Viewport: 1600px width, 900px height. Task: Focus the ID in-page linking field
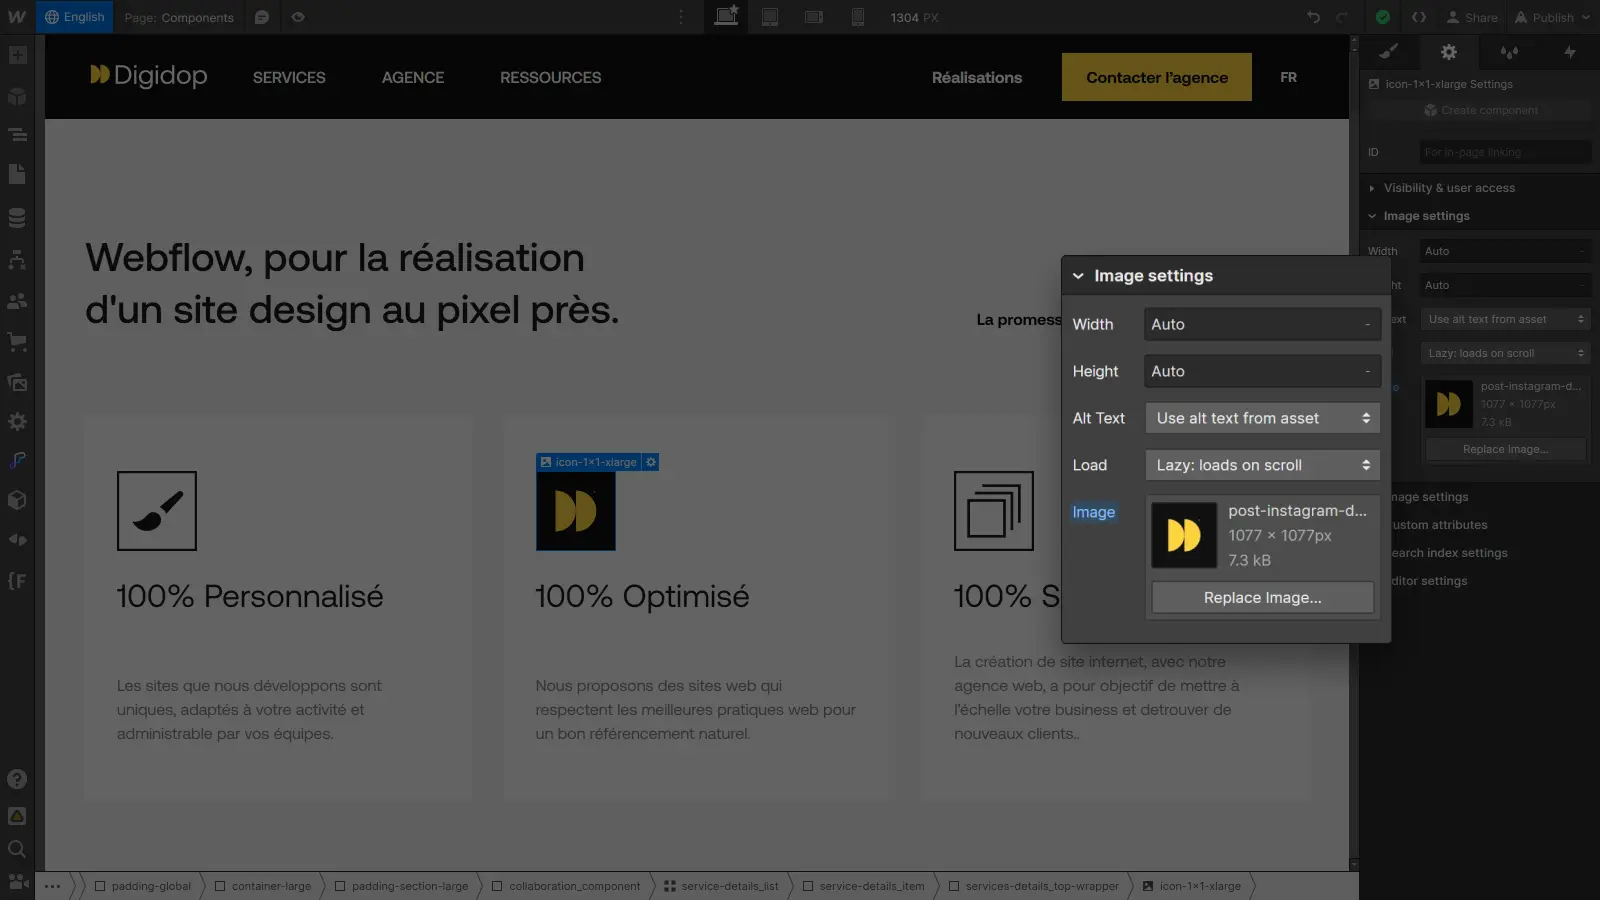pos(1505,152)
